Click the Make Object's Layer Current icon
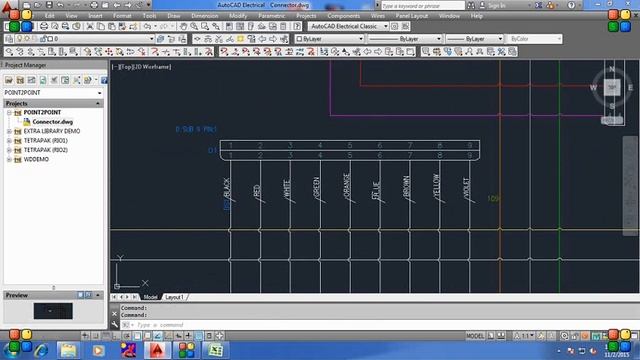The height and width of the screenshot is (360, 640). click(160, 39)
